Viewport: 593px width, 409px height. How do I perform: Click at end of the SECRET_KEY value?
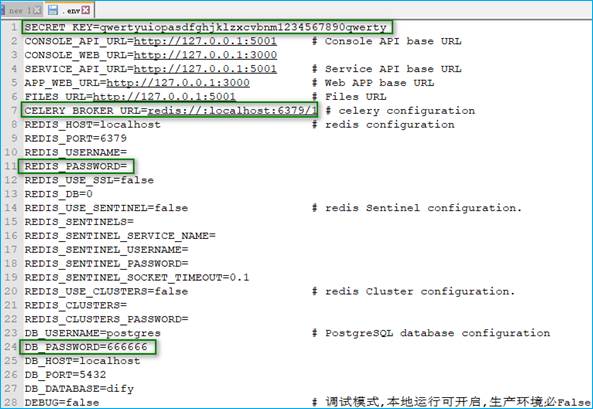pyautogui.click(x=387, y=27)
